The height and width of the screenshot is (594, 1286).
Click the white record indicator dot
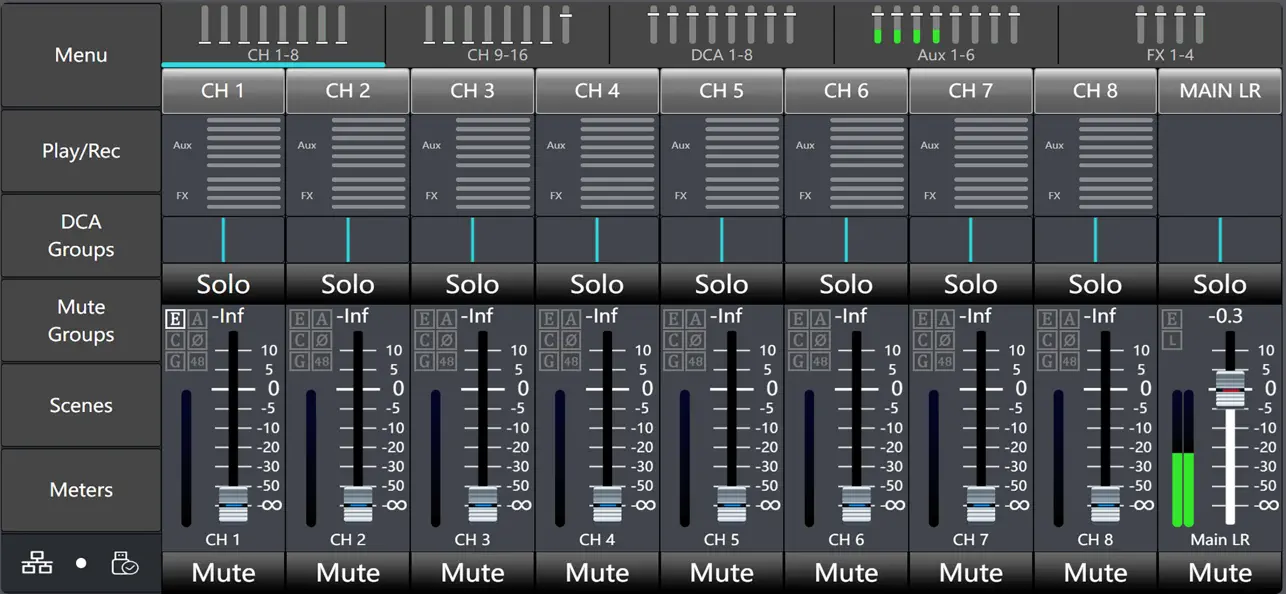(x=81, y=564)
